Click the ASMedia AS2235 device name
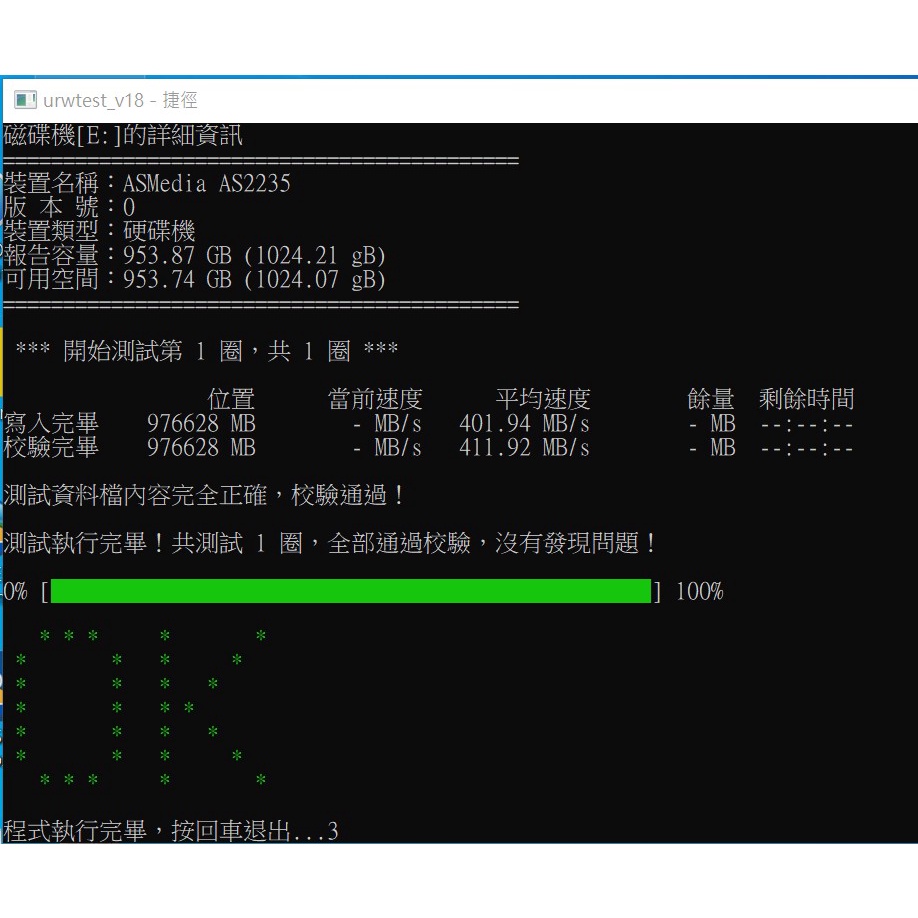The width and height of the screenshot is (918, 918). pyautogui.click(x=207, y=184)
